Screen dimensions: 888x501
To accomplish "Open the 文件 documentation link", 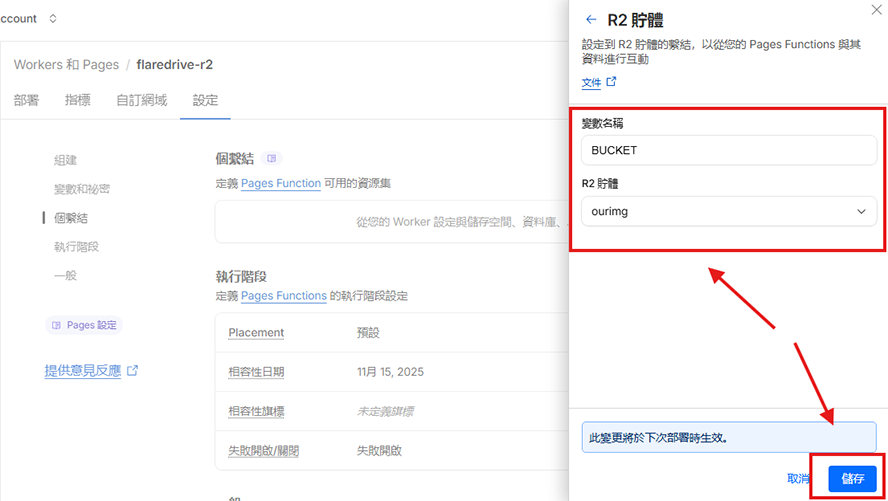I will click(x=591, y=83).
